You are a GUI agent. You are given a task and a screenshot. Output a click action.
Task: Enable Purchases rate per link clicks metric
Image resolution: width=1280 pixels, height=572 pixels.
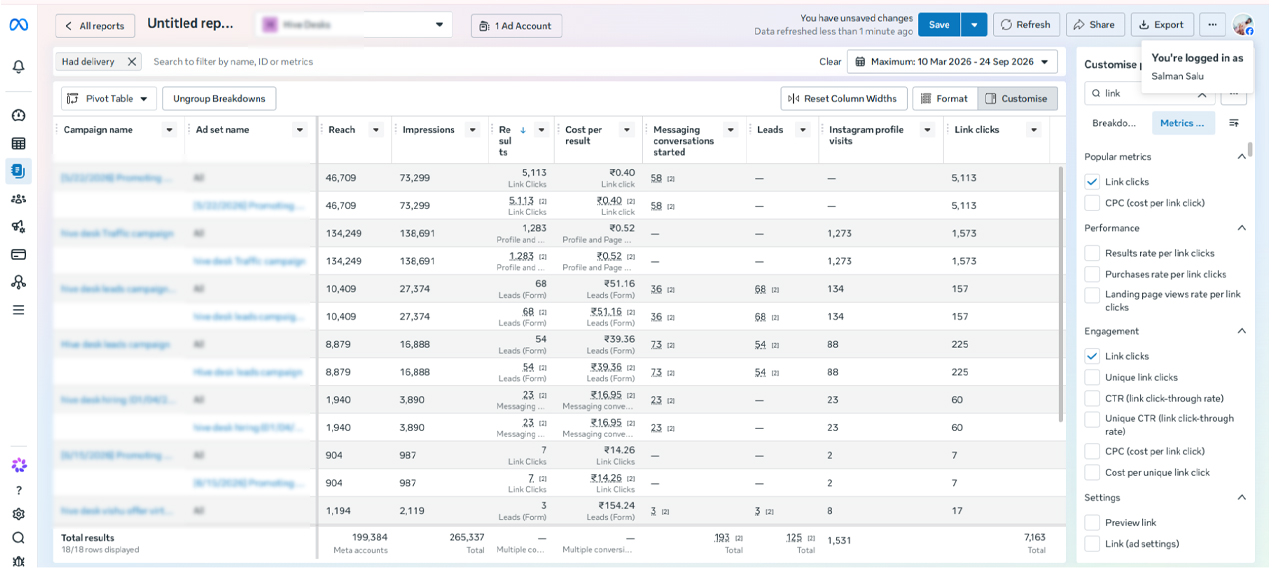click(x=1092, y=274)
